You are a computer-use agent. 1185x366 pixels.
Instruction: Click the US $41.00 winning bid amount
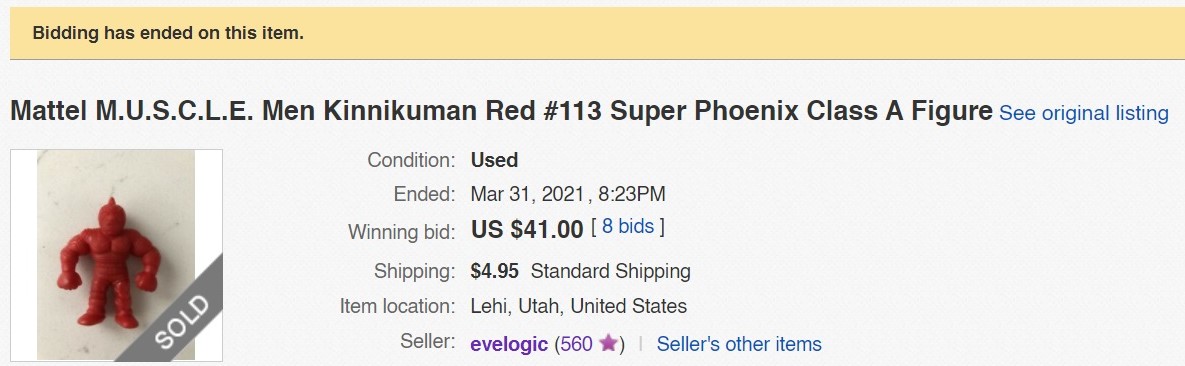coord(527,229)
